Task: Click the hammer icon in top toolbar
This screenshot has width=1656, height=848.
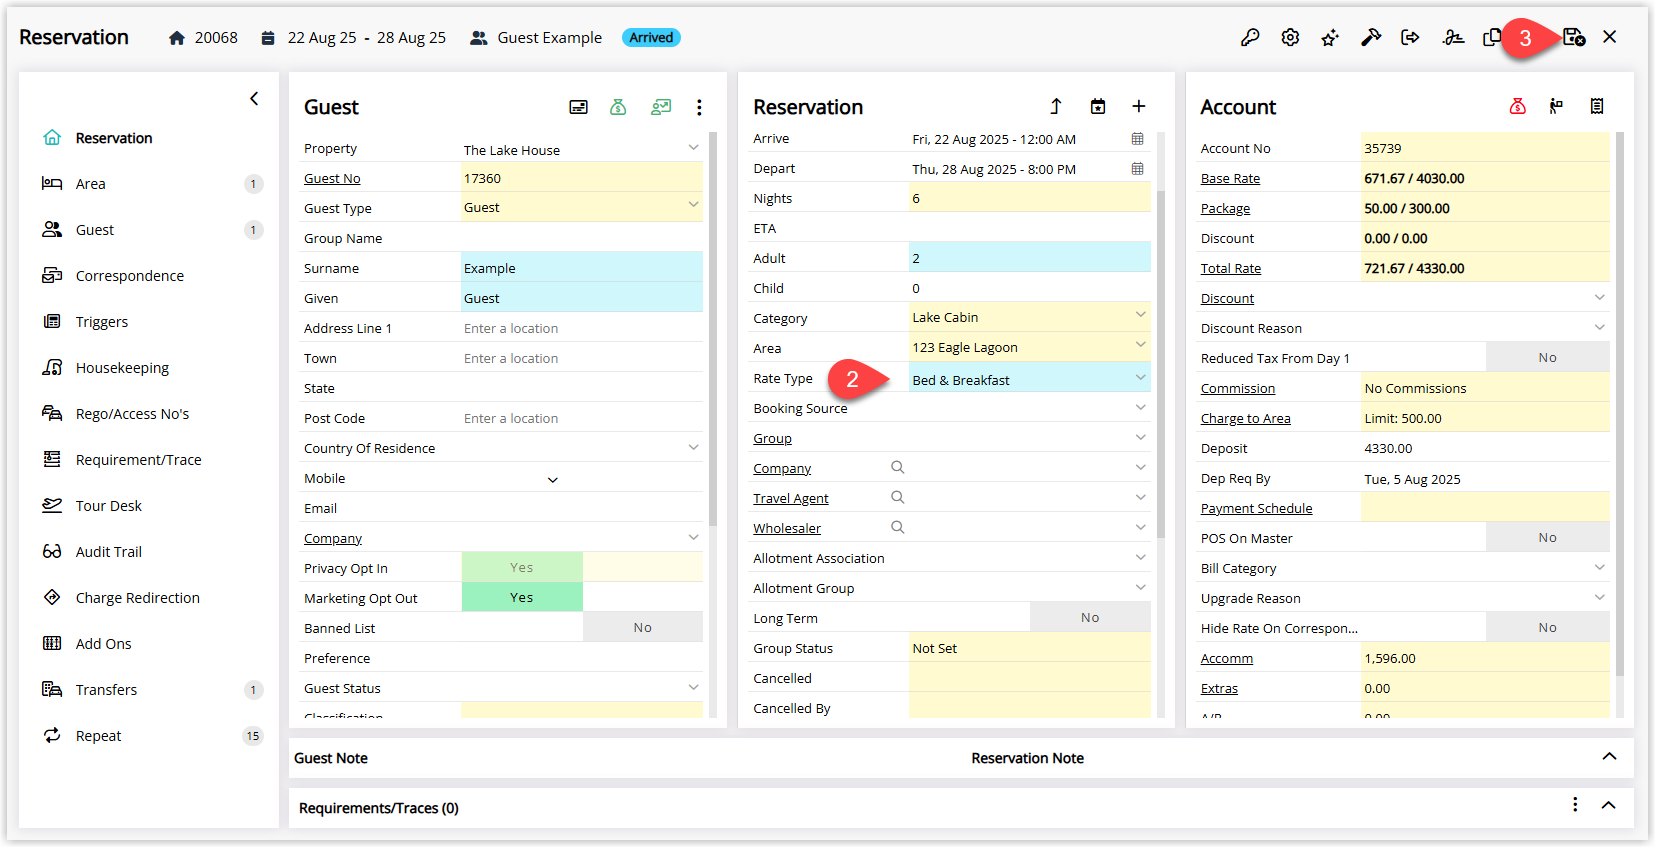Action: click(x=1371, y=37)
